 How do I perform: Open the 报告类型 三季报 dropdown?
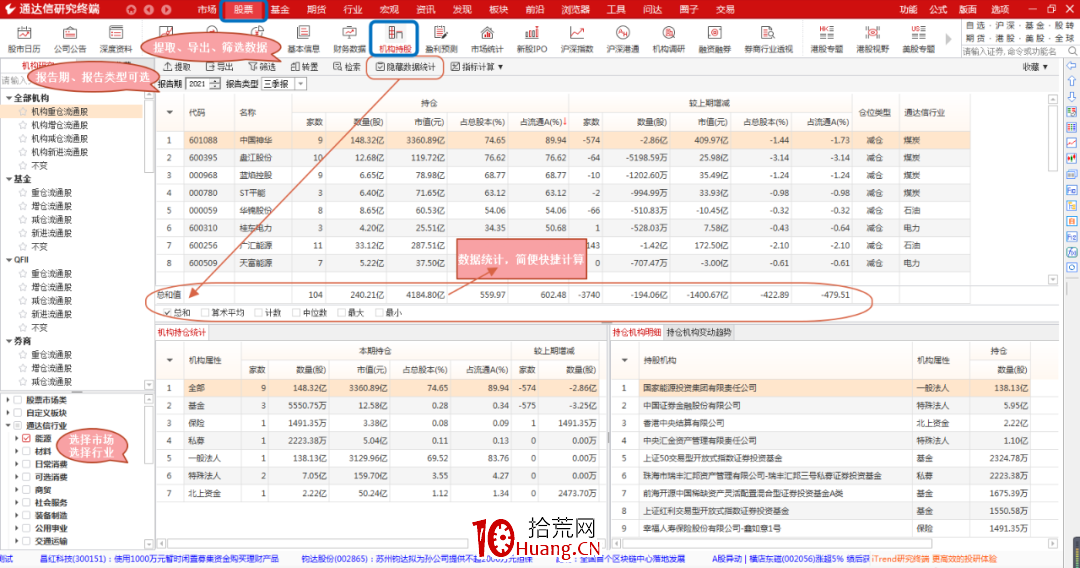(301, 84)
